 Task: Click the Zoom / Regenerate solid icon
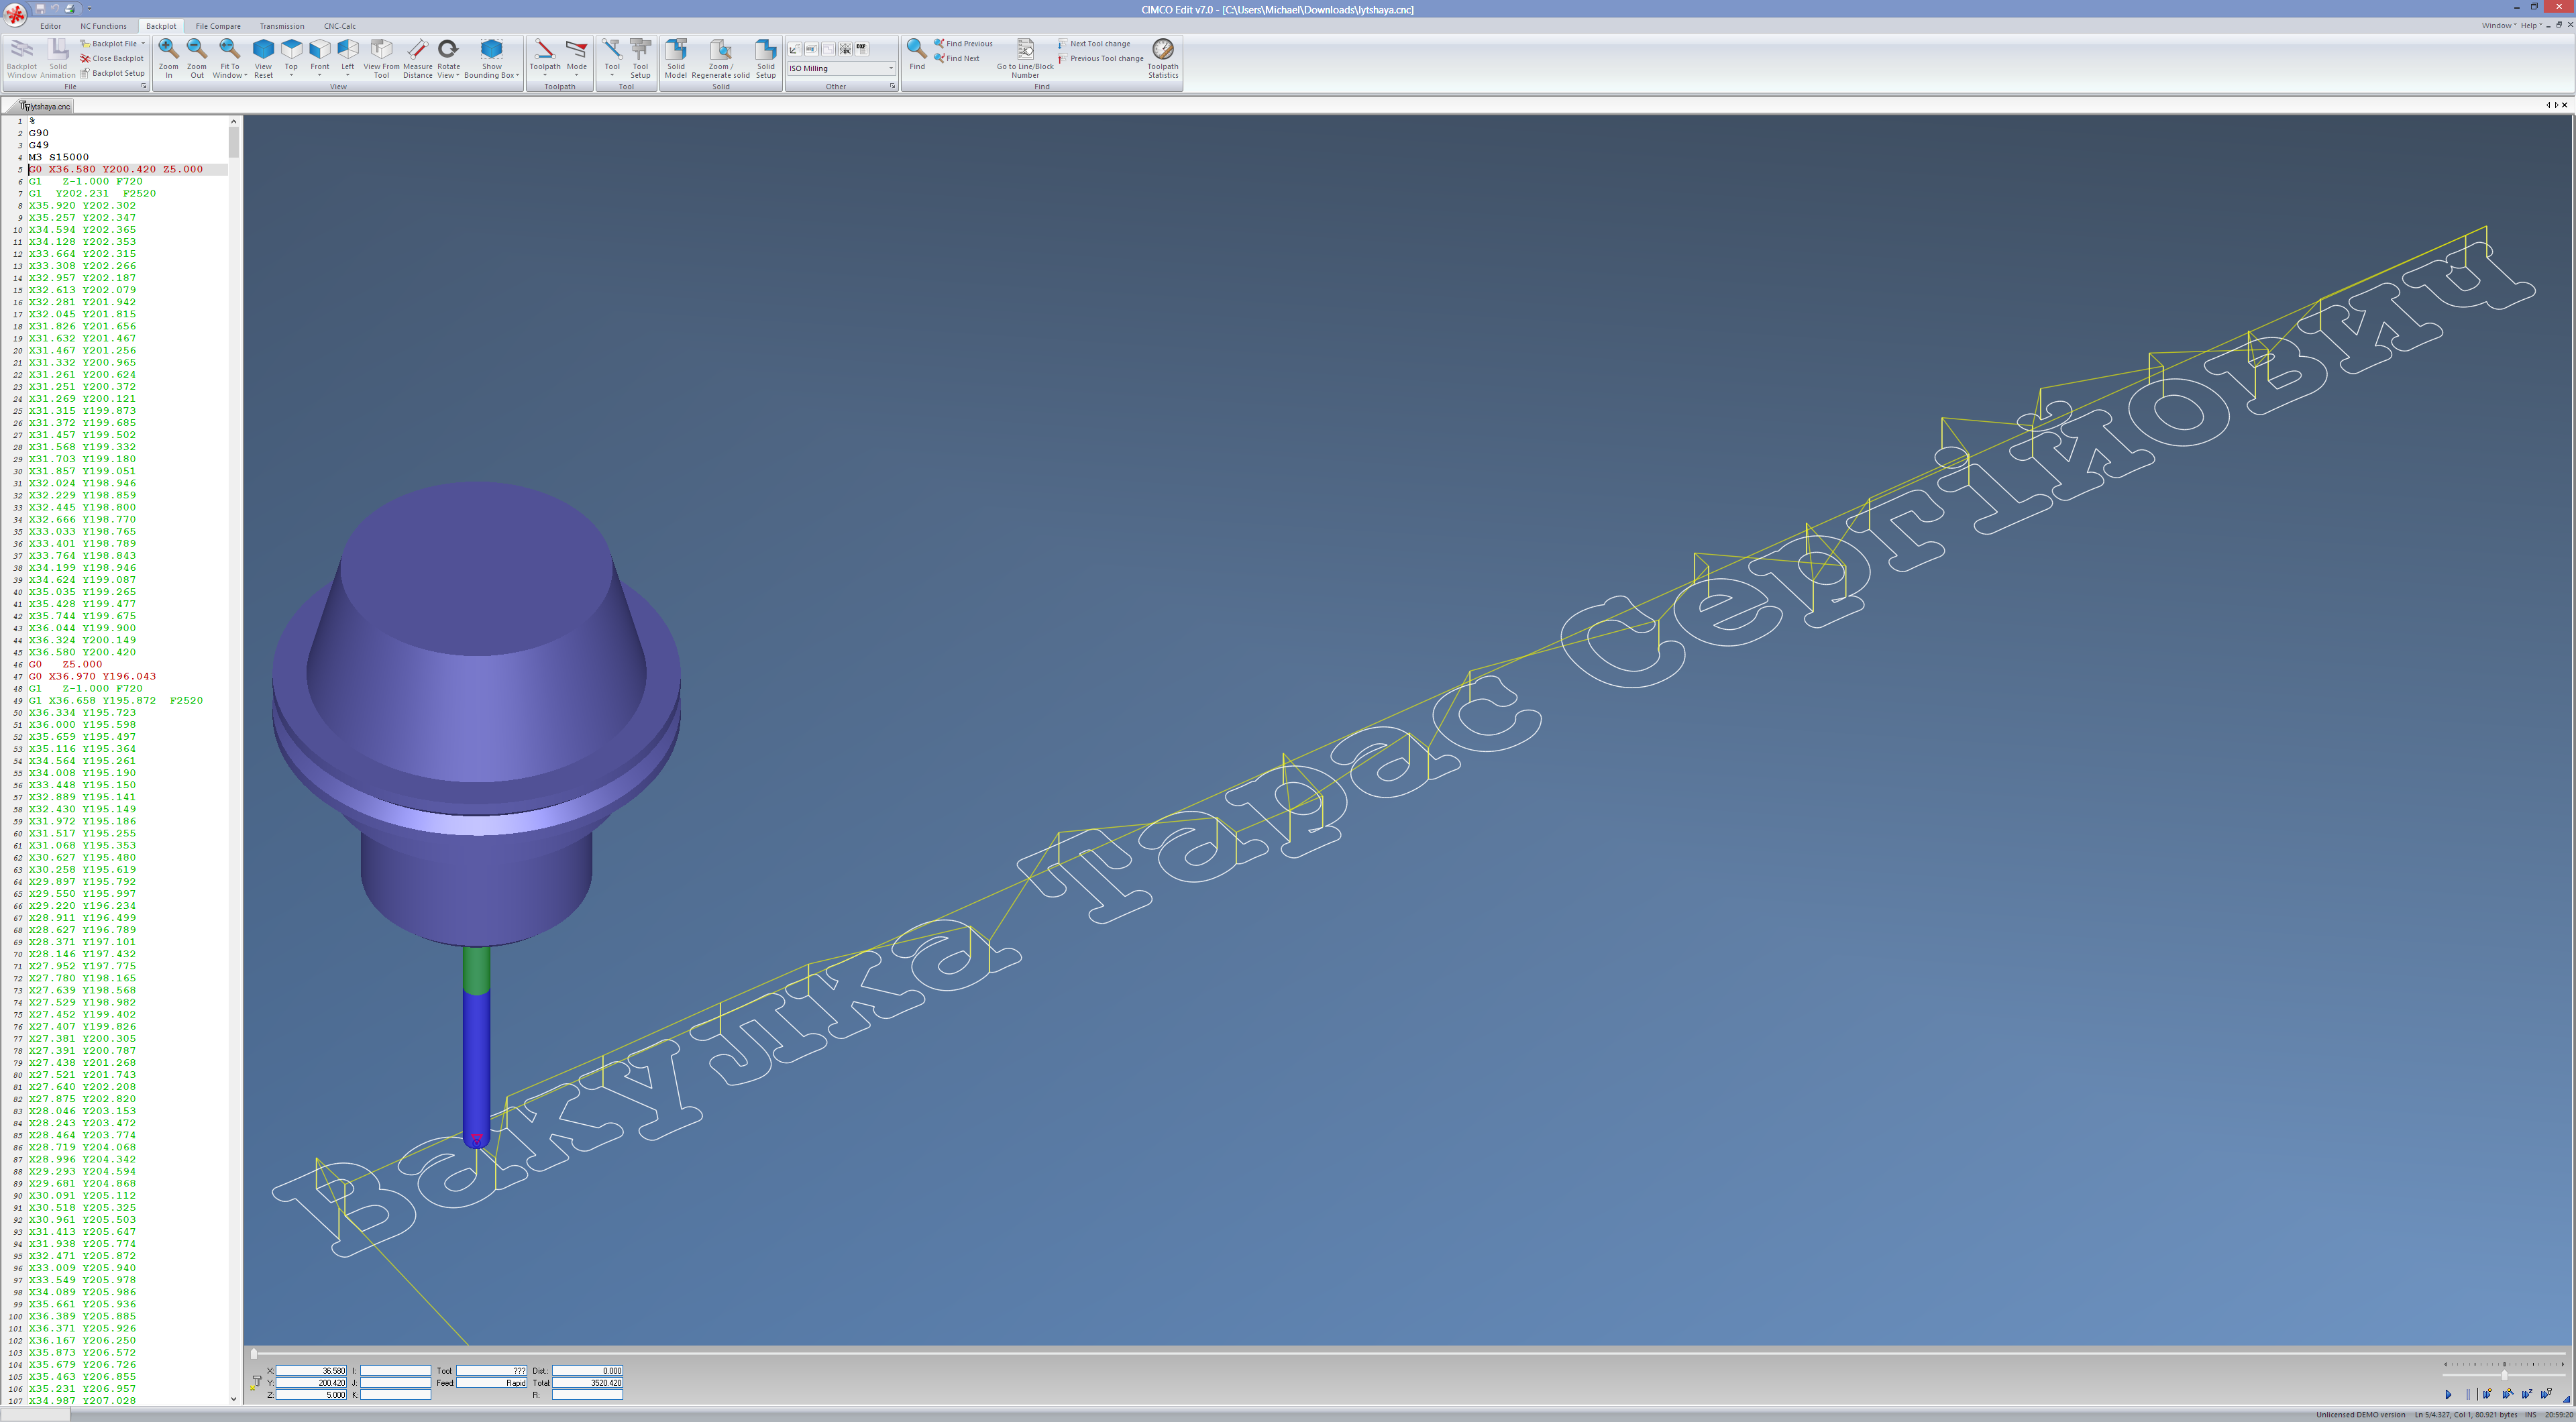pos(720,50)
